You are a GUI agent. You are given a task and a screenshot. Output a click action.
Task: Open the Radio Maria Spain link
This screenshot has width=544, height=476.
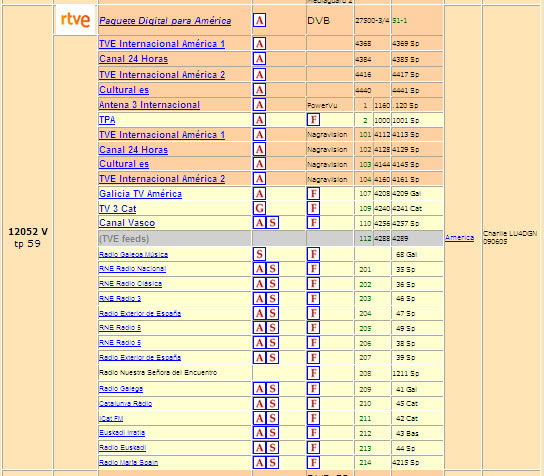pyautogui.click(x=129, y=462)
